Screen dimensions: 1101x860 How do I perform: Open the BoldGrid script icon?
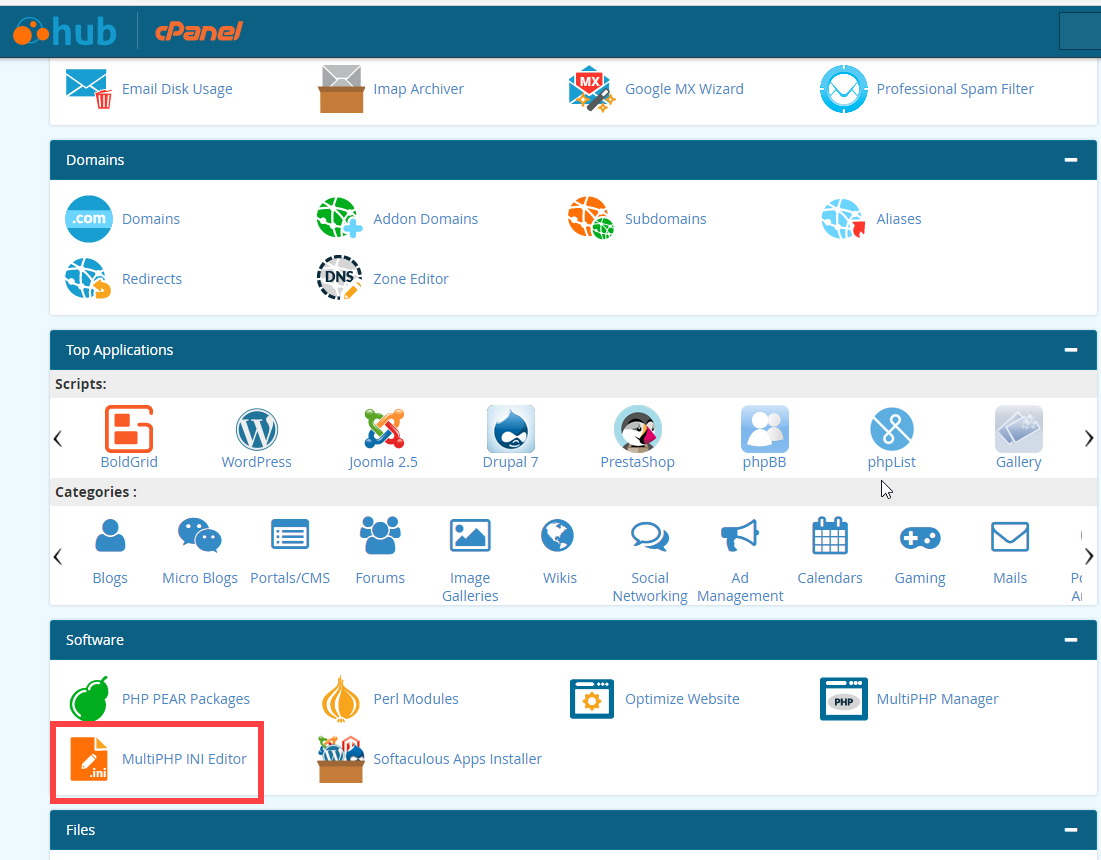(x=129, y=430)
